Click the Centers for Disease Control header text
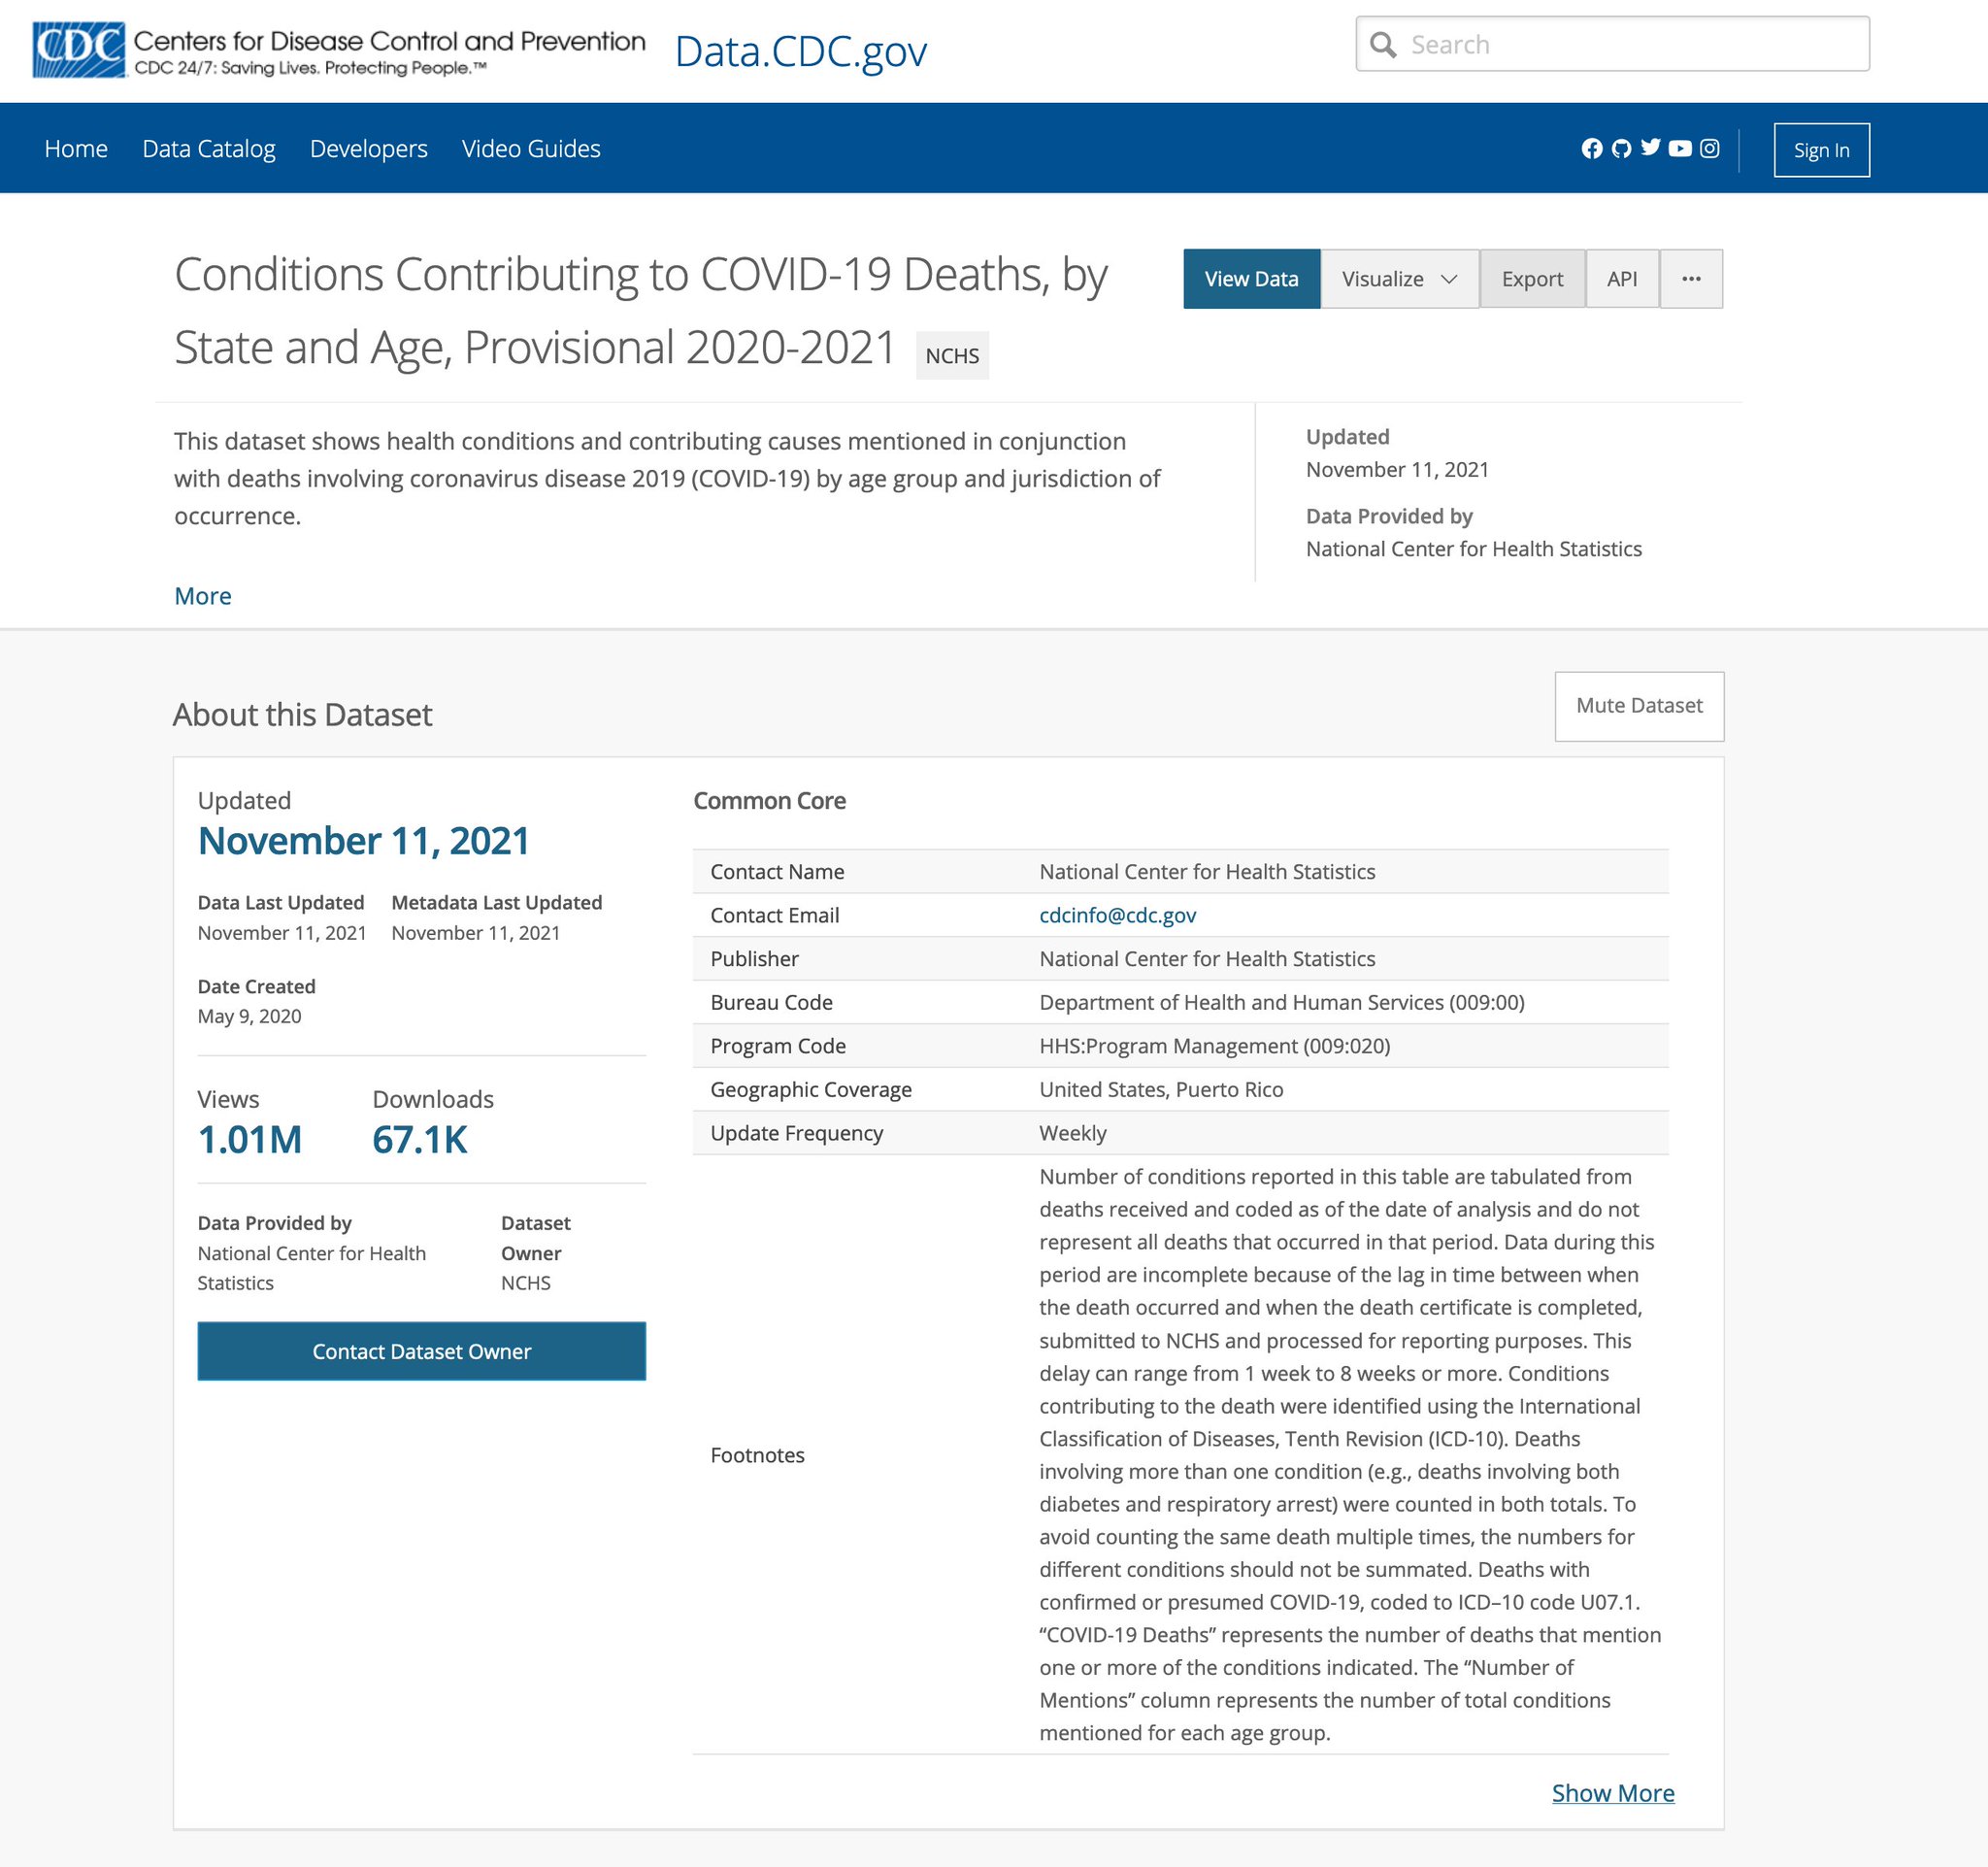The image size is (1988, 1867). coord(389,41)
